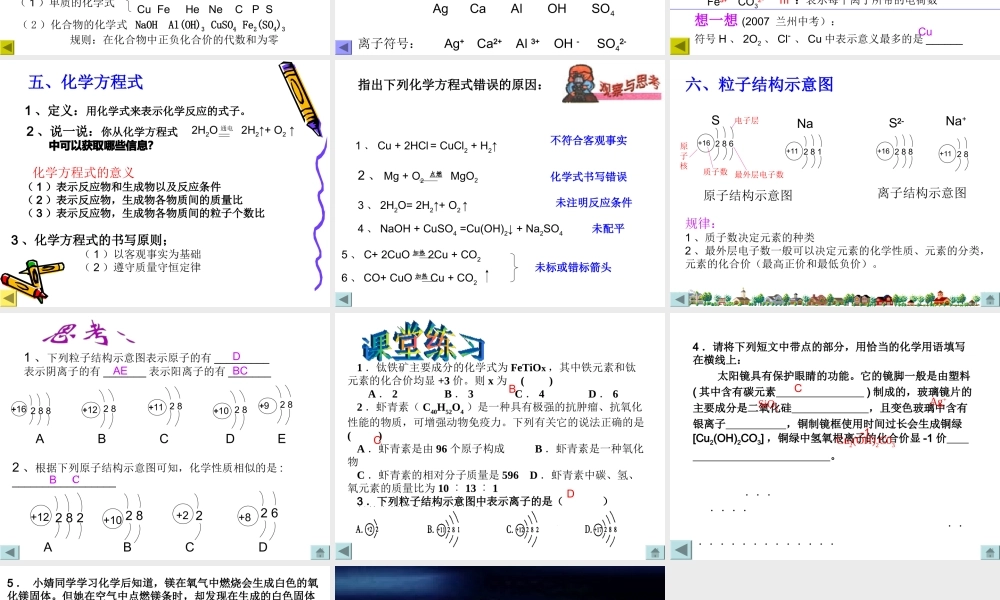Click answer 未标或错标箭头
Viewport: 1000px width, 600px height.
tap(573, 267)
